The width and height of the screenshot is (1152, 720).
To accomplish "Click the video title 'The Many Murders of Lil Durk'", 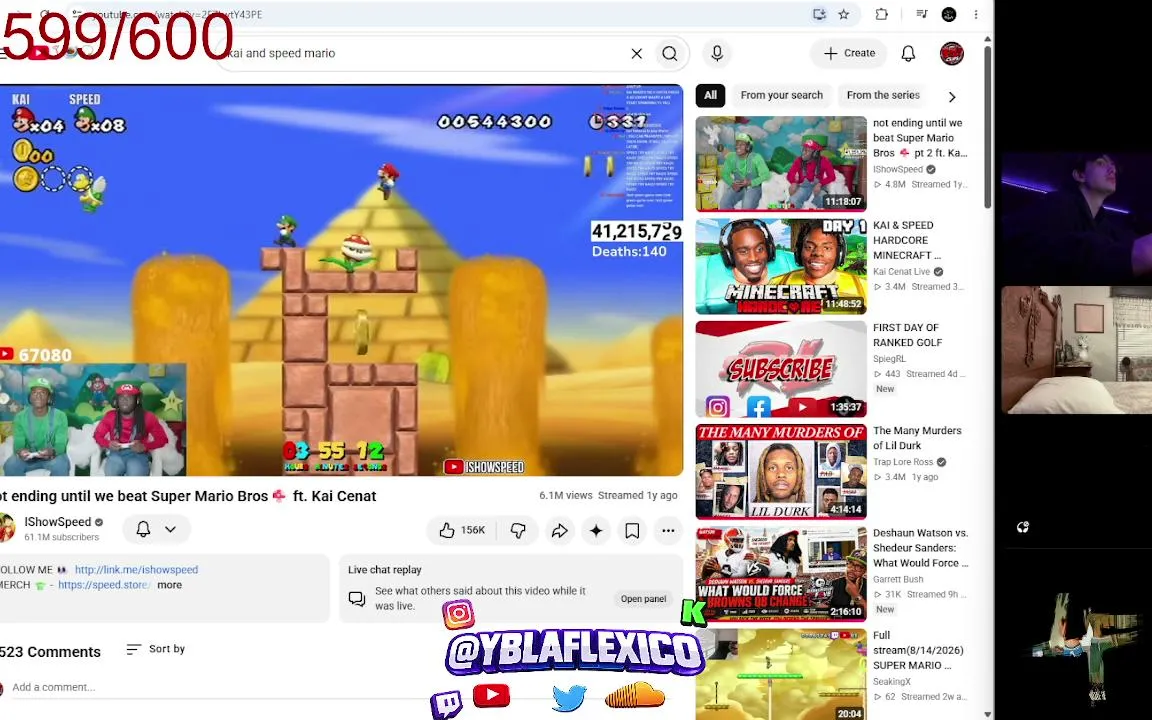I will click(x=917, y=438).
